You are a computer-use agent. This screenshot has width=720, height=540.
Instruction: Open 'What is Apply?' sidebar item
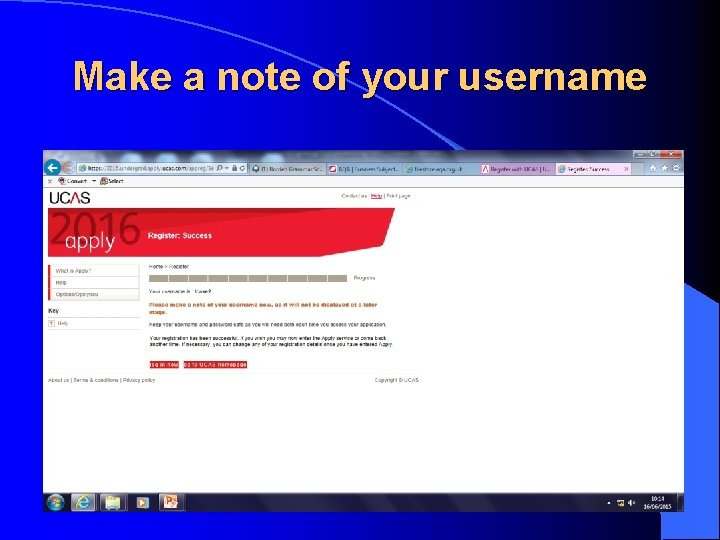pos(94,271)
